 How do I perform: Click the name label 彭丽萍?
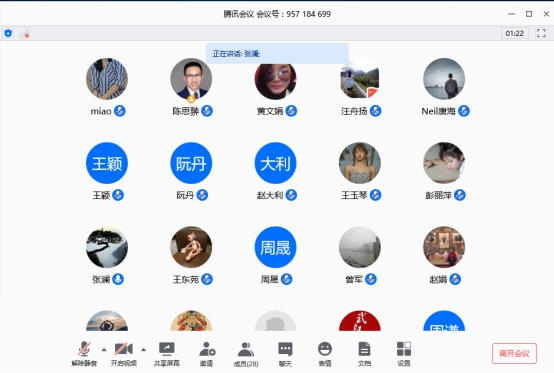click(x=438, y=195)
